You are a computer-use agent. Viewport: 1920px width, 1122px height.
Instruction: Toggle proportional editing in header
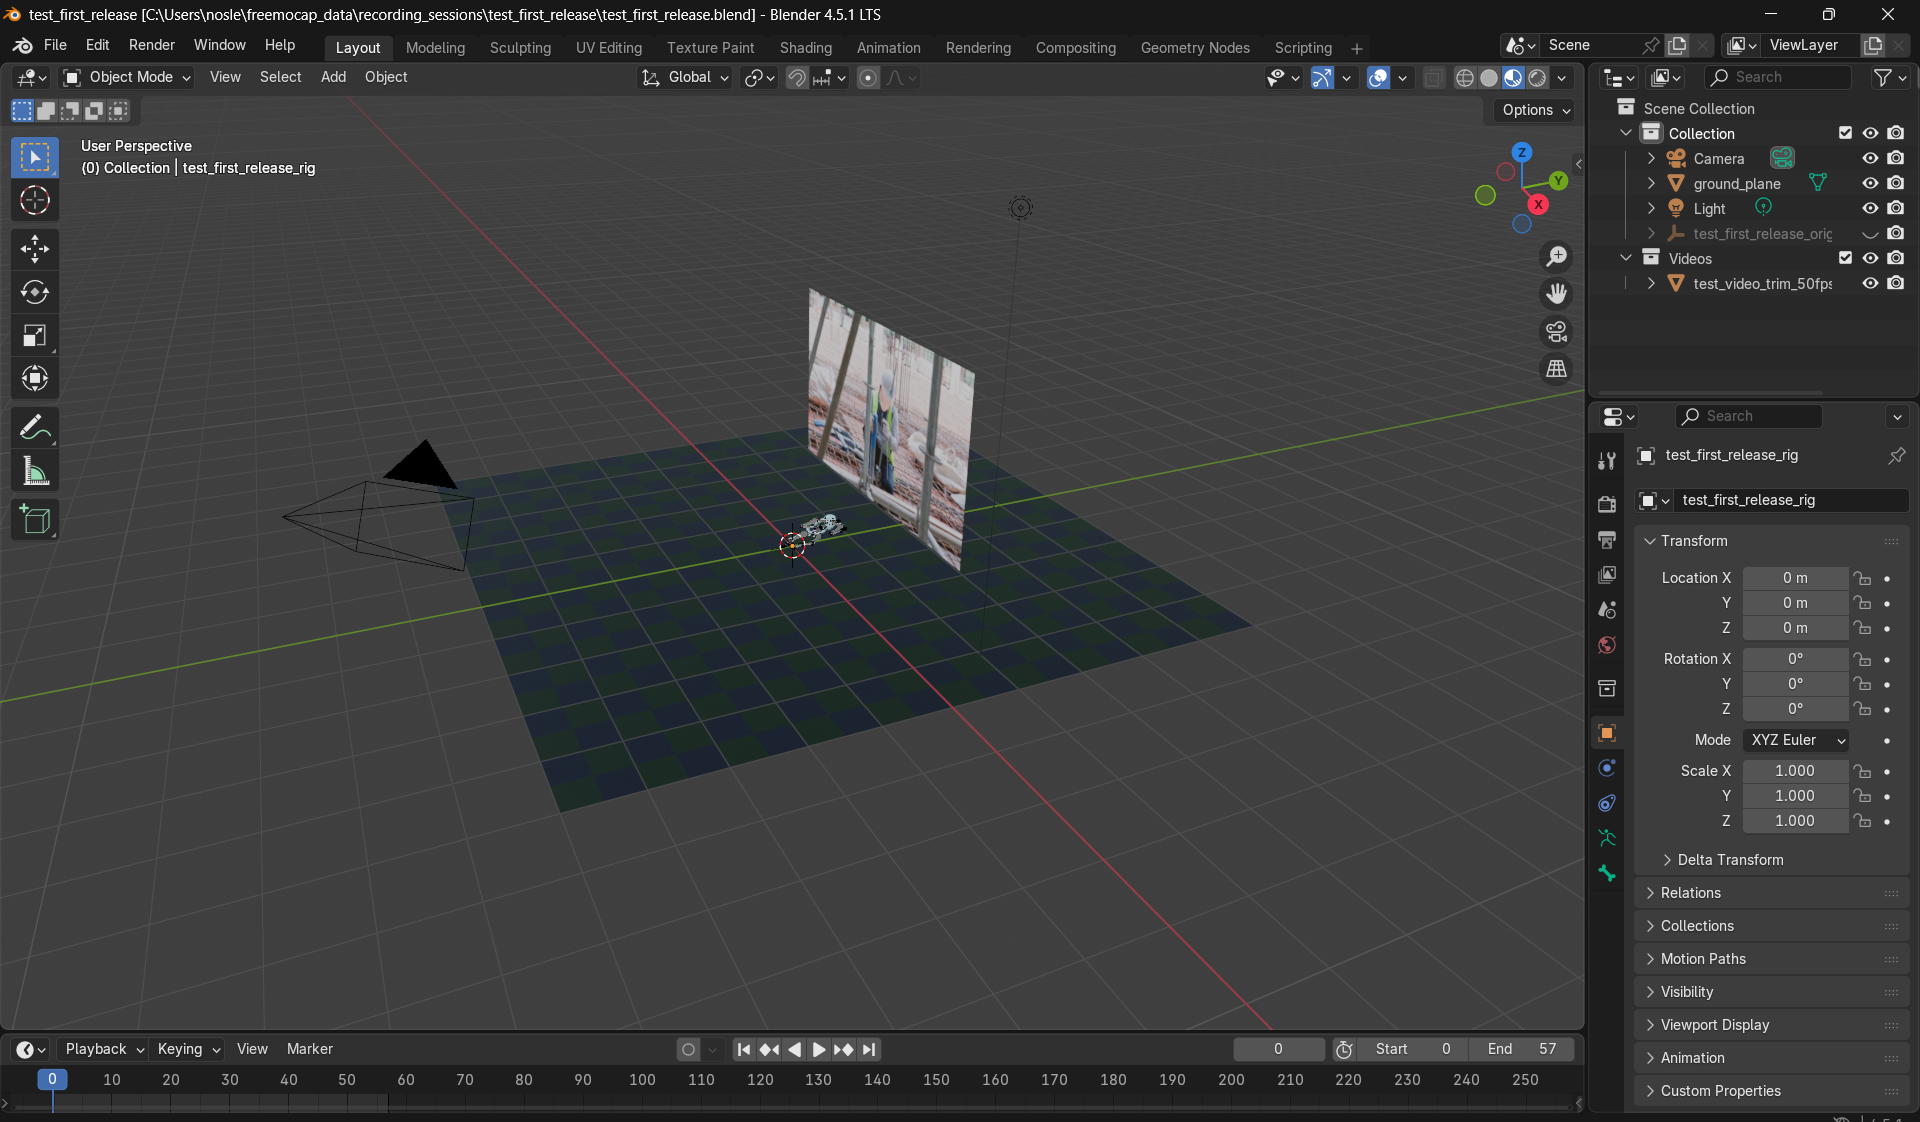pos(868,78)
